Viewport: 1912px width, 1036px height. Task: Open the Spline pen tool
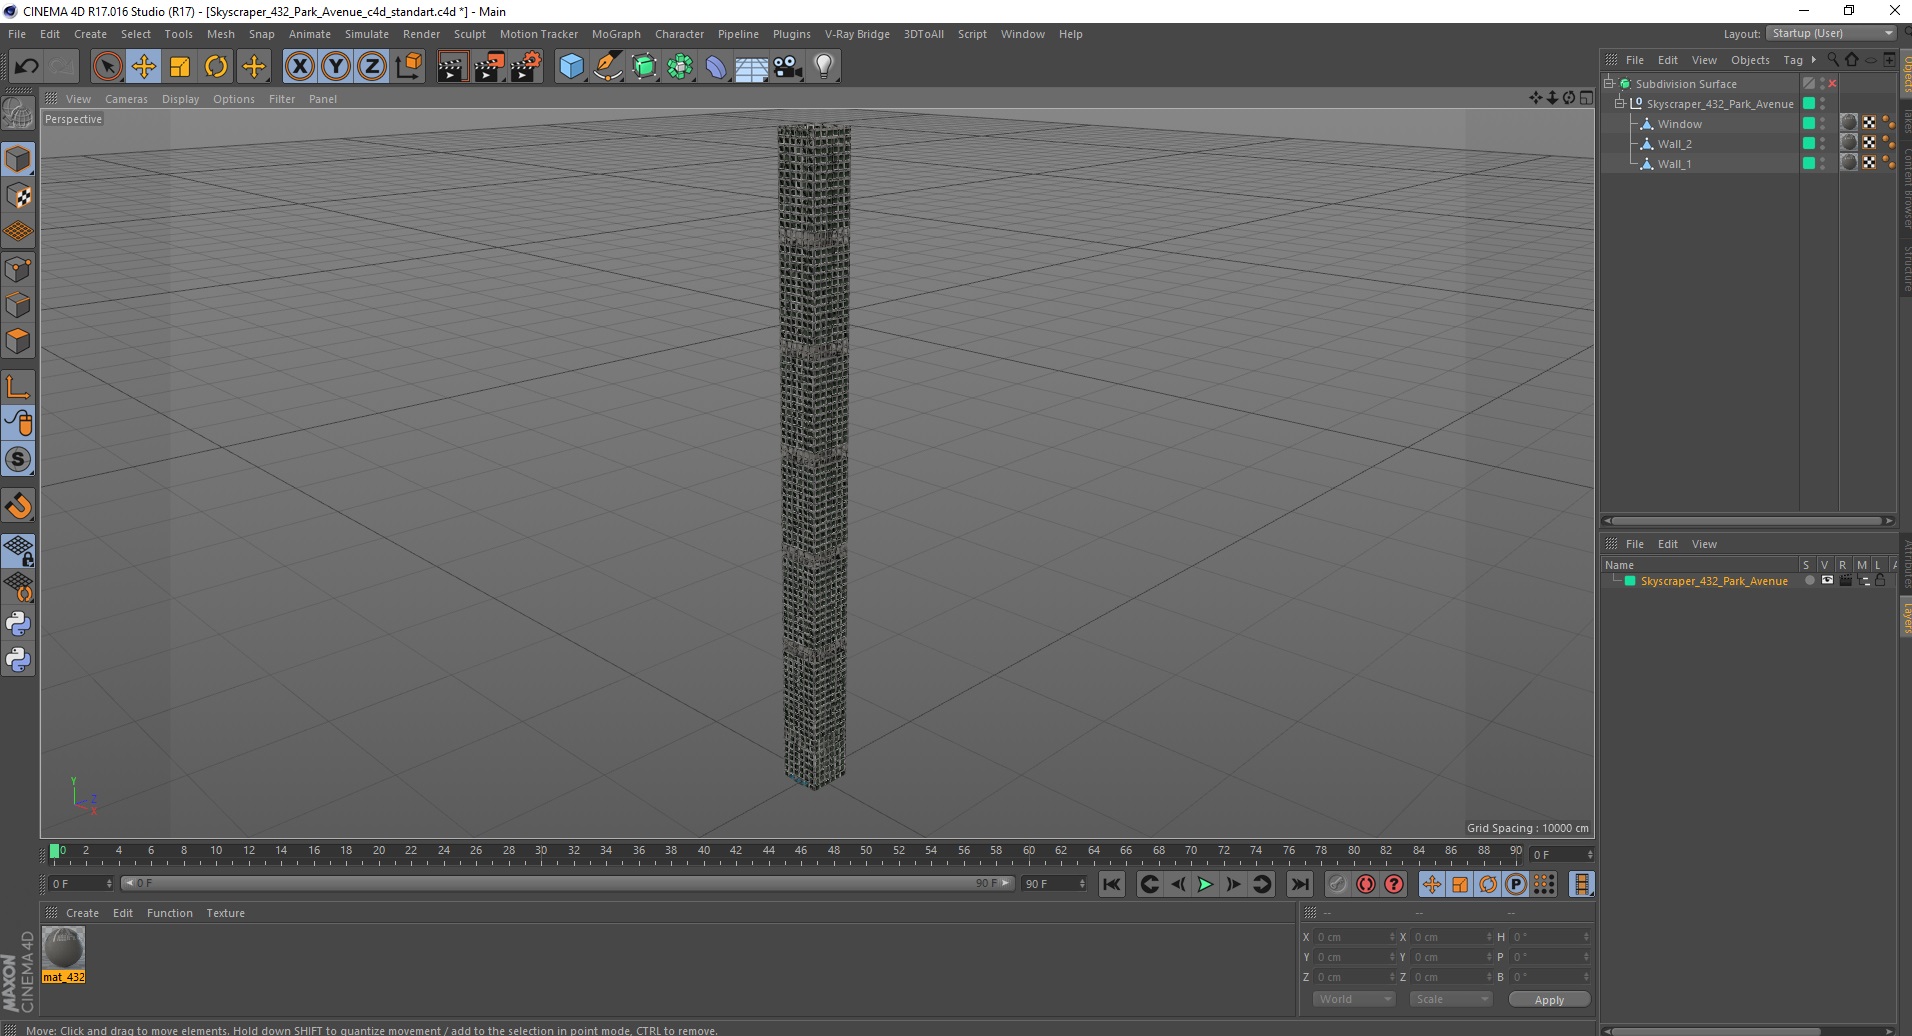607,67
